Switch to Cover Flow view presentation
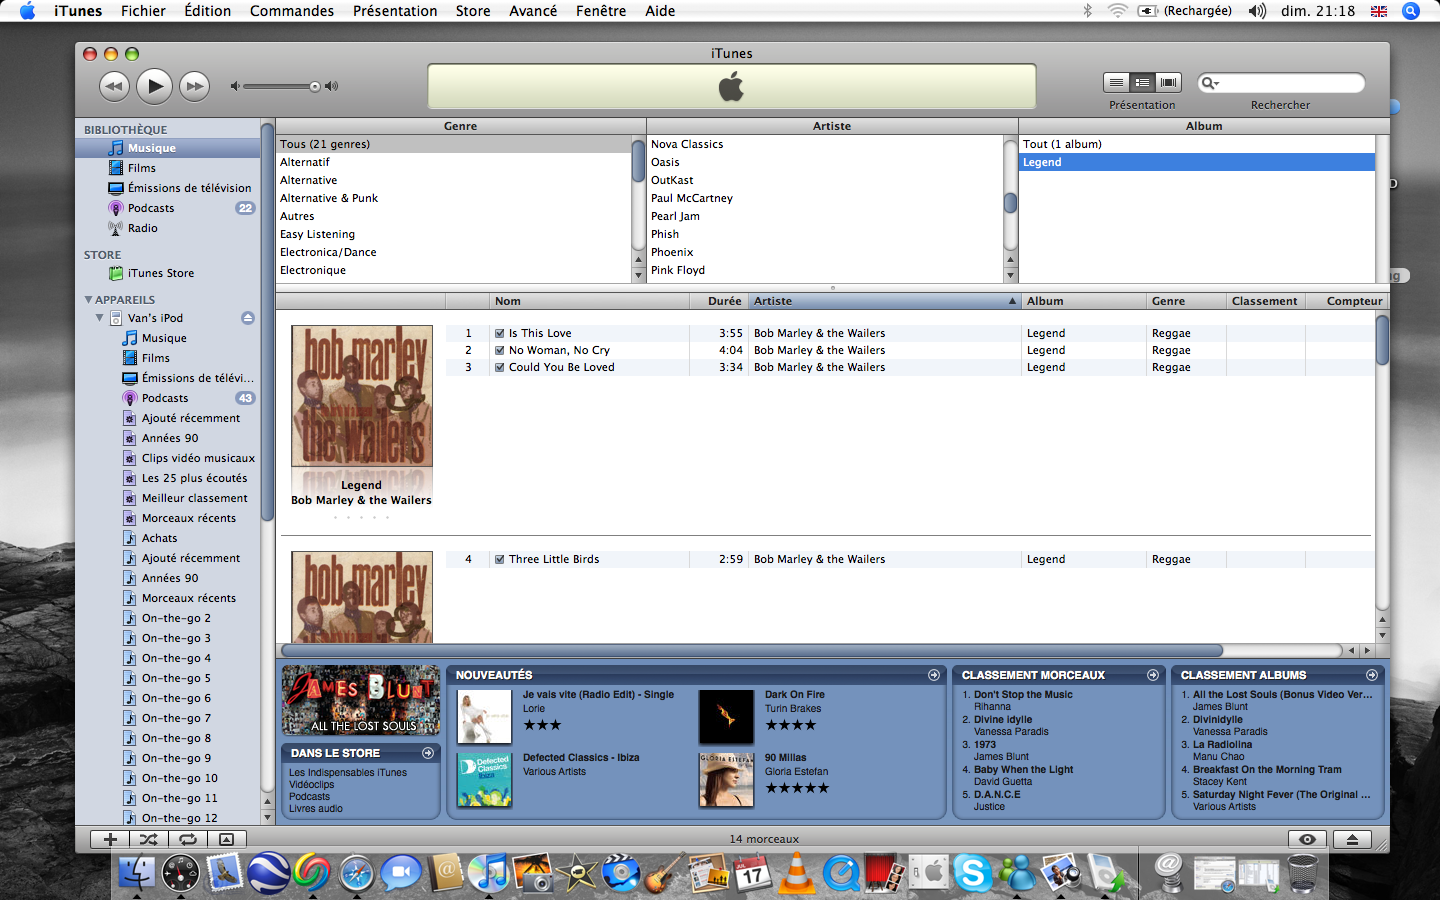This screenshot has height=900, width=1440. (x=1168, y=82)
